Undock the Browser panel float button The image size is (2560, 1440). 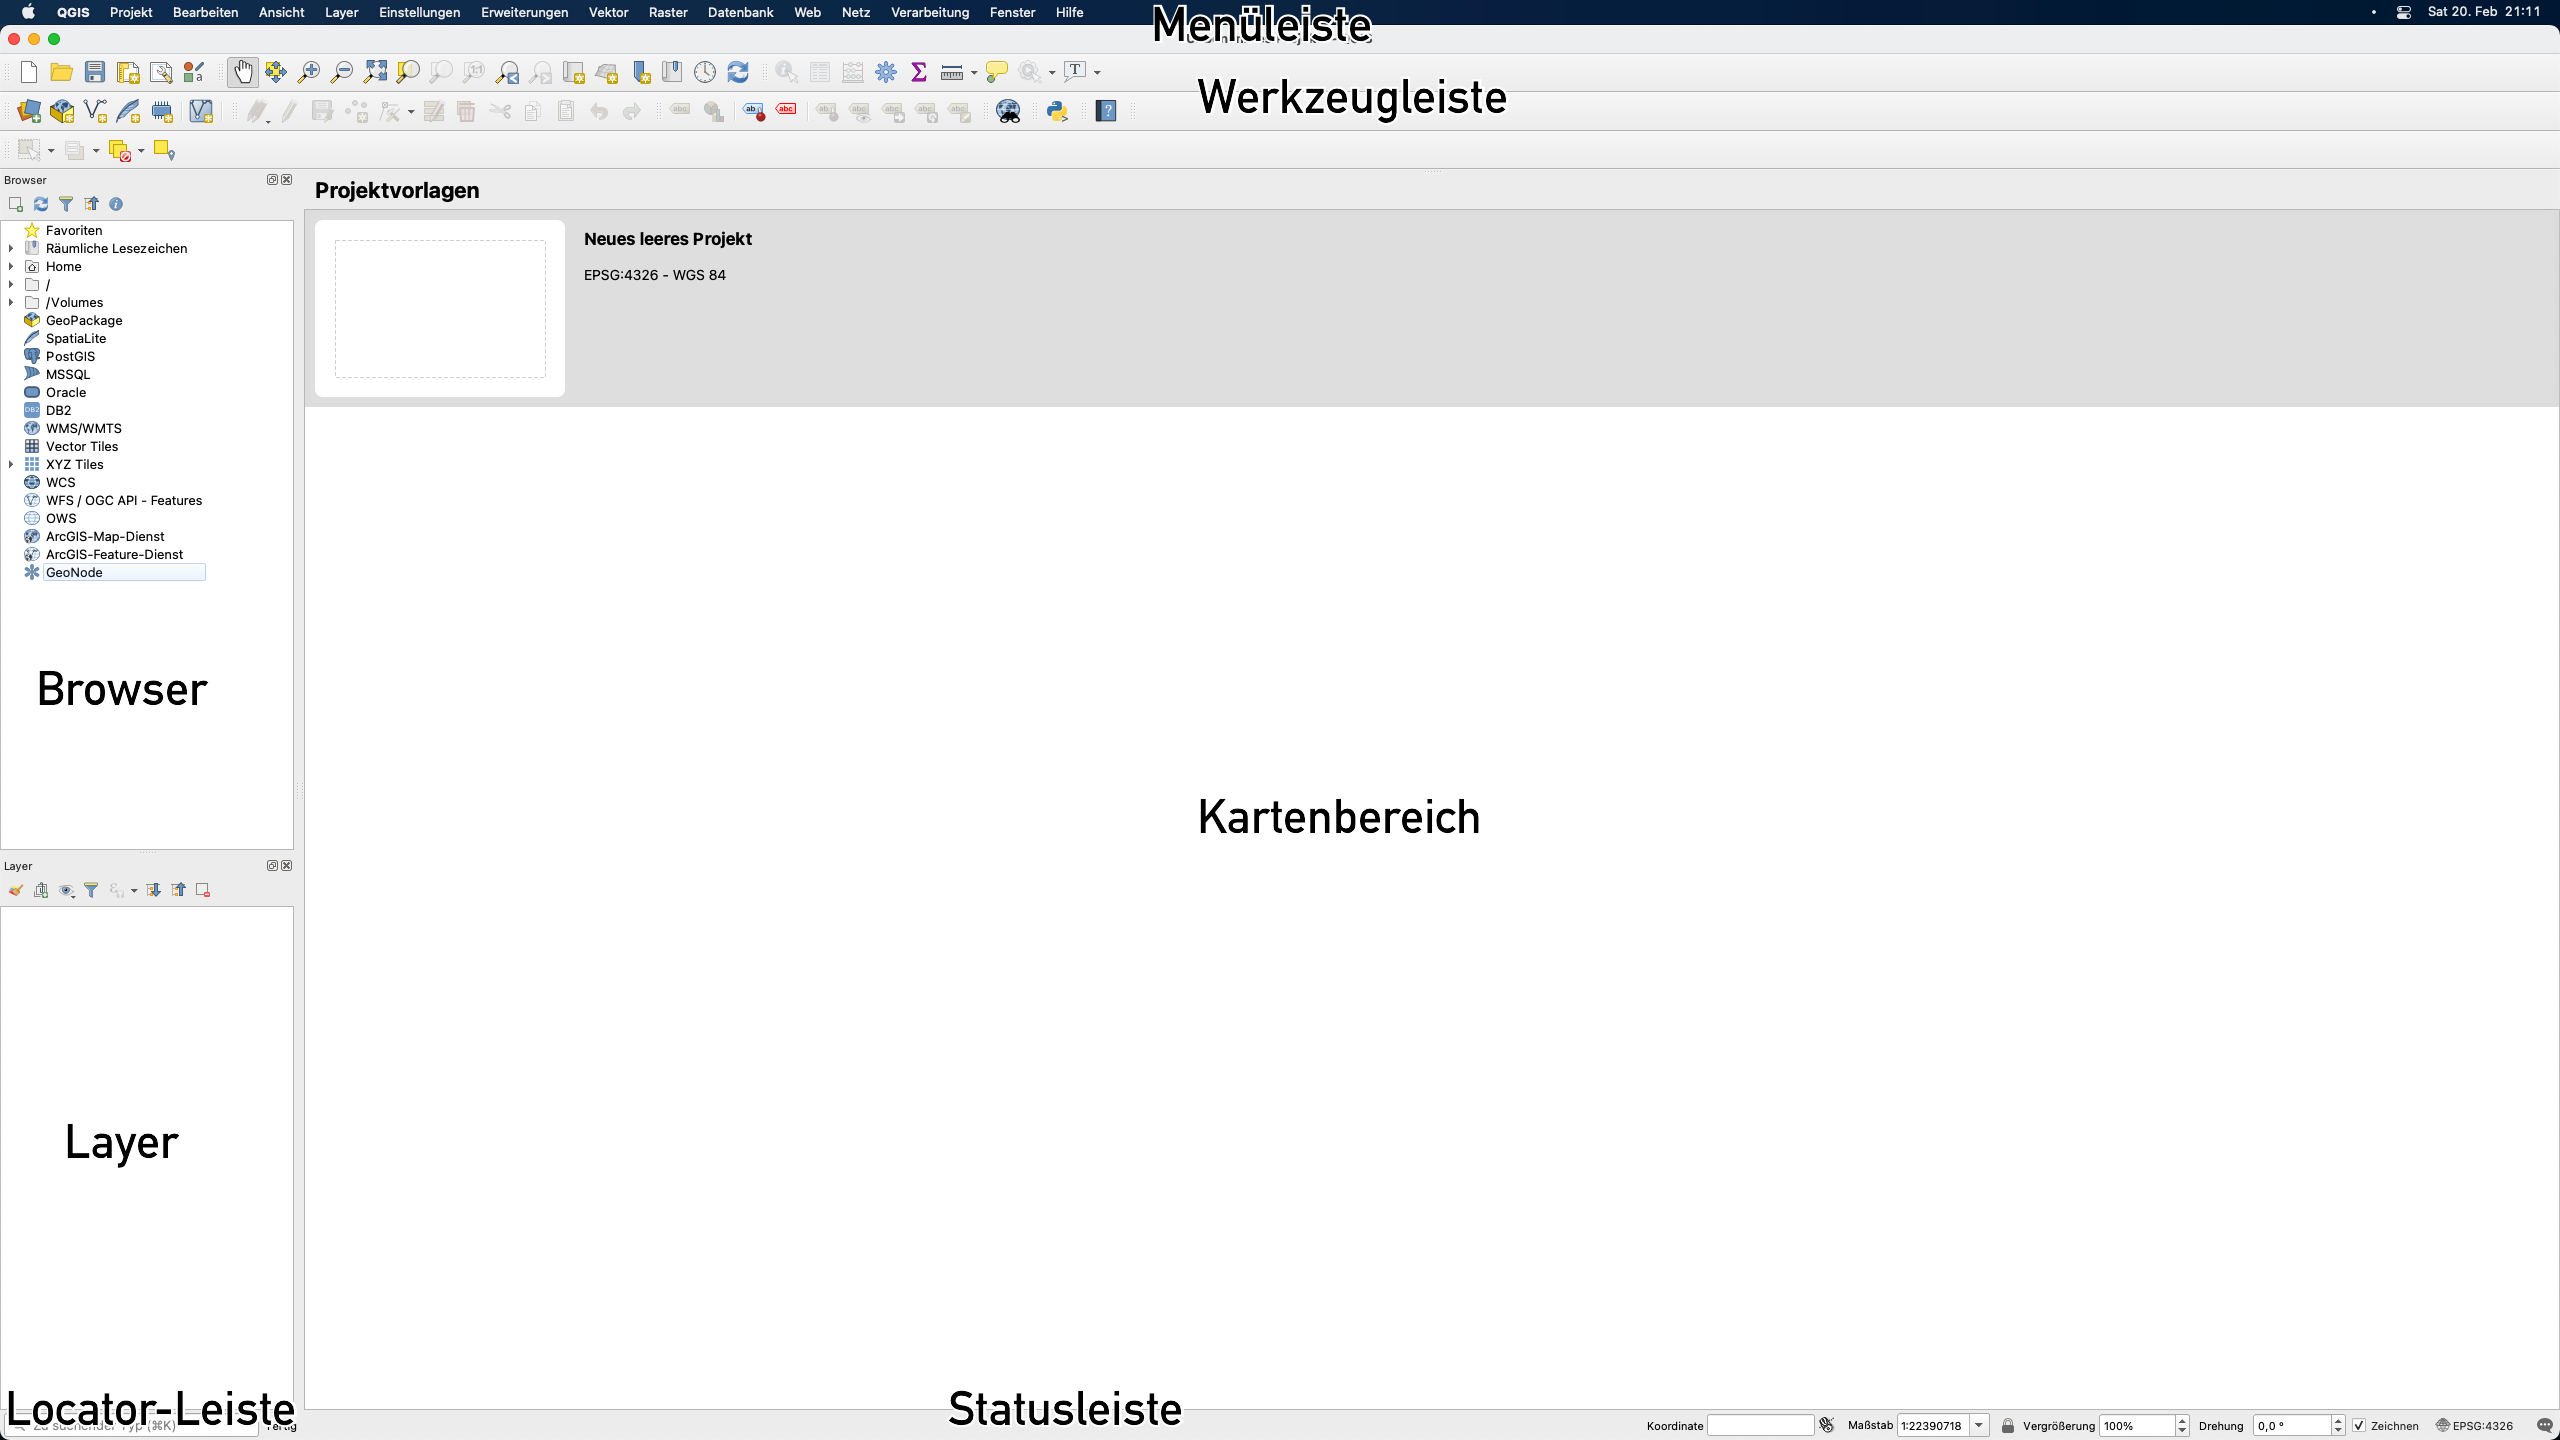[272, 180]
